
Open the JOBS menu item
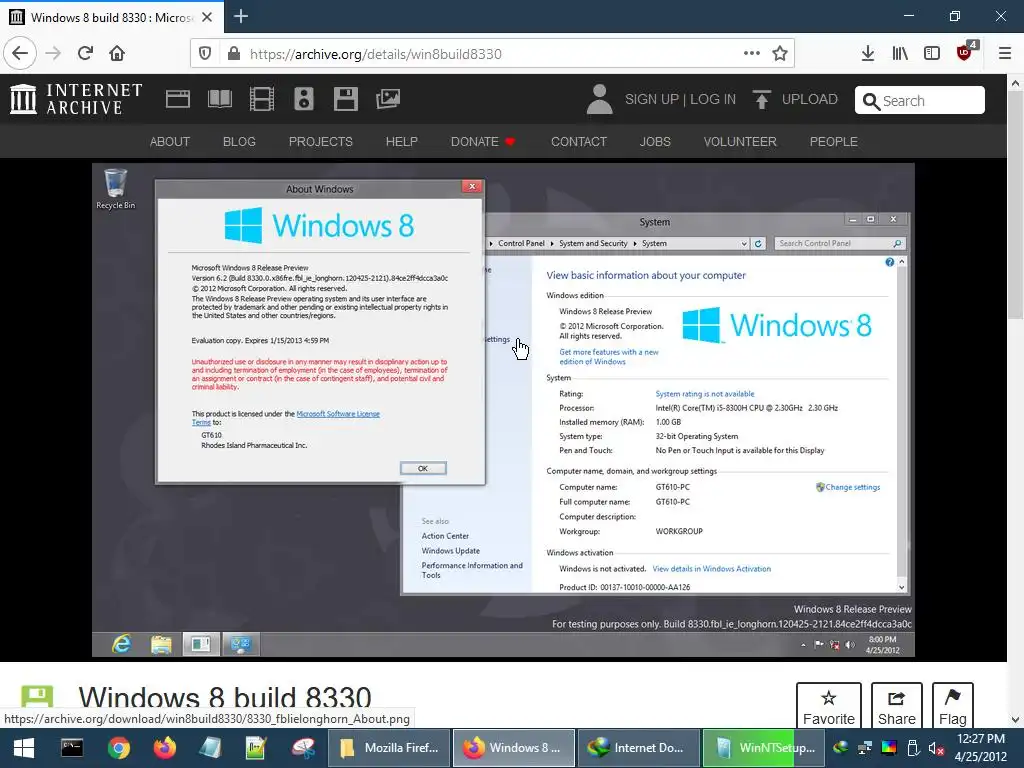655,142
